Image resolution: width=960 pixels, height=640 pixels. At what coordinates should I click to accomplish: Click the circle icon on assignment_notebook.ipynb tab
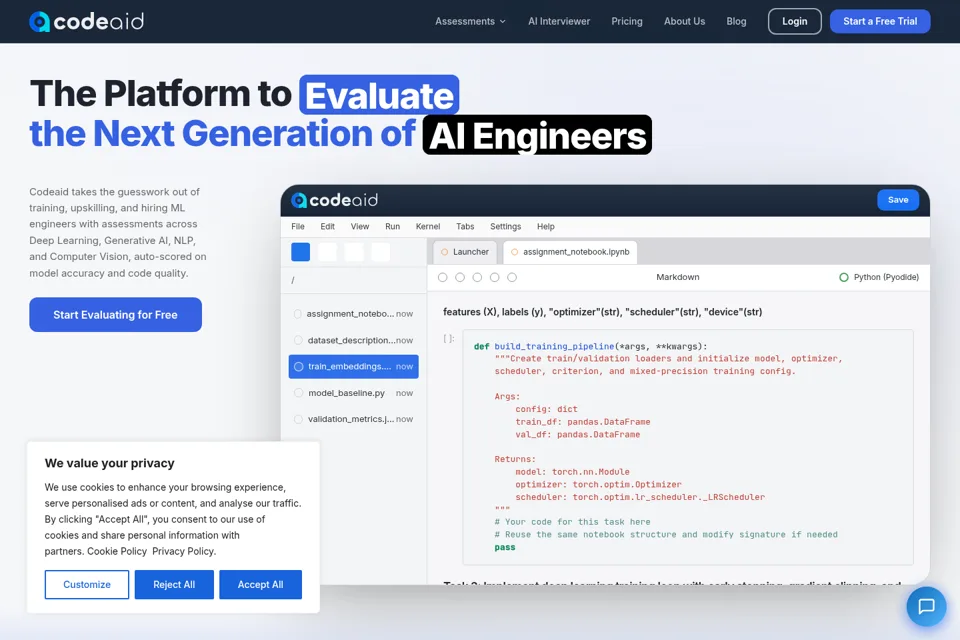(514, 252)
